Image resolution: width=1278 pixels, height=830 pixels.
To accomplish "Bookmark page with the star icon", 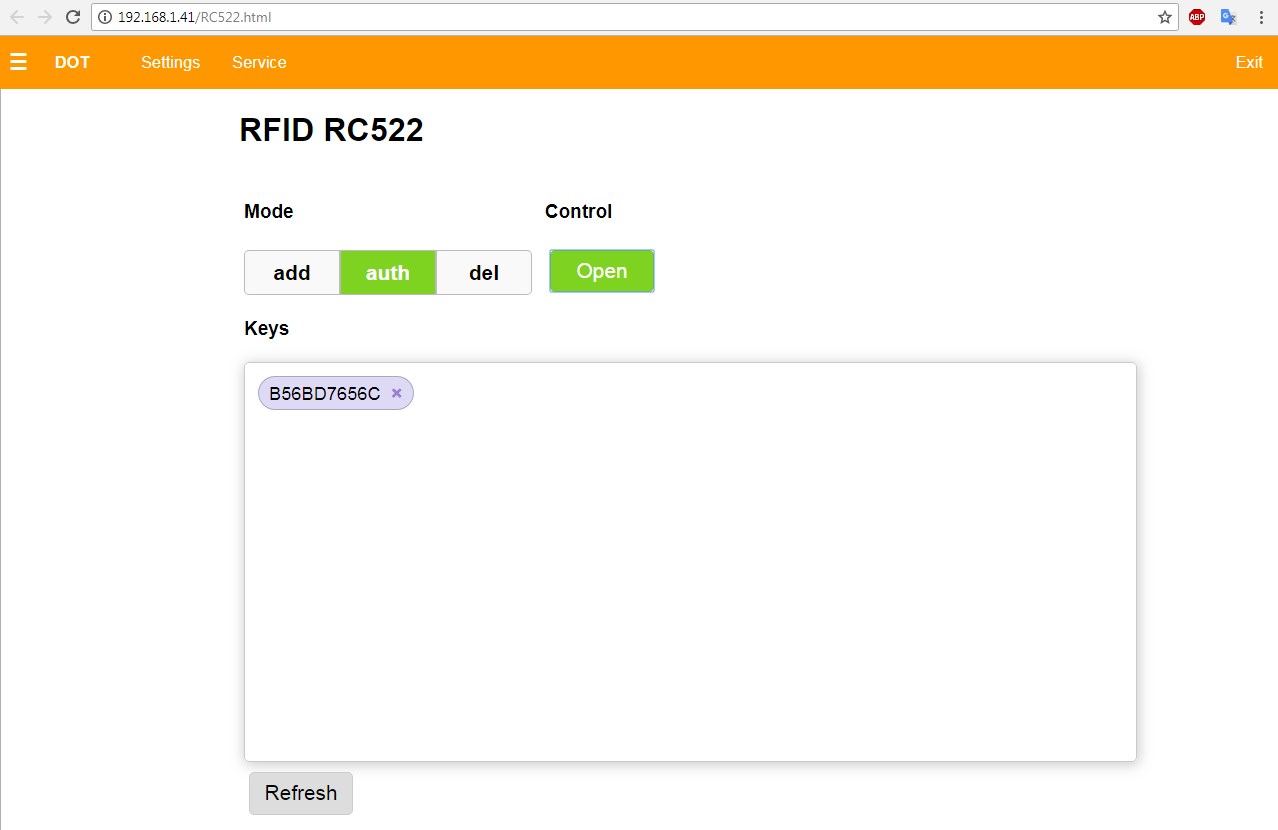I will [1164, 17].
